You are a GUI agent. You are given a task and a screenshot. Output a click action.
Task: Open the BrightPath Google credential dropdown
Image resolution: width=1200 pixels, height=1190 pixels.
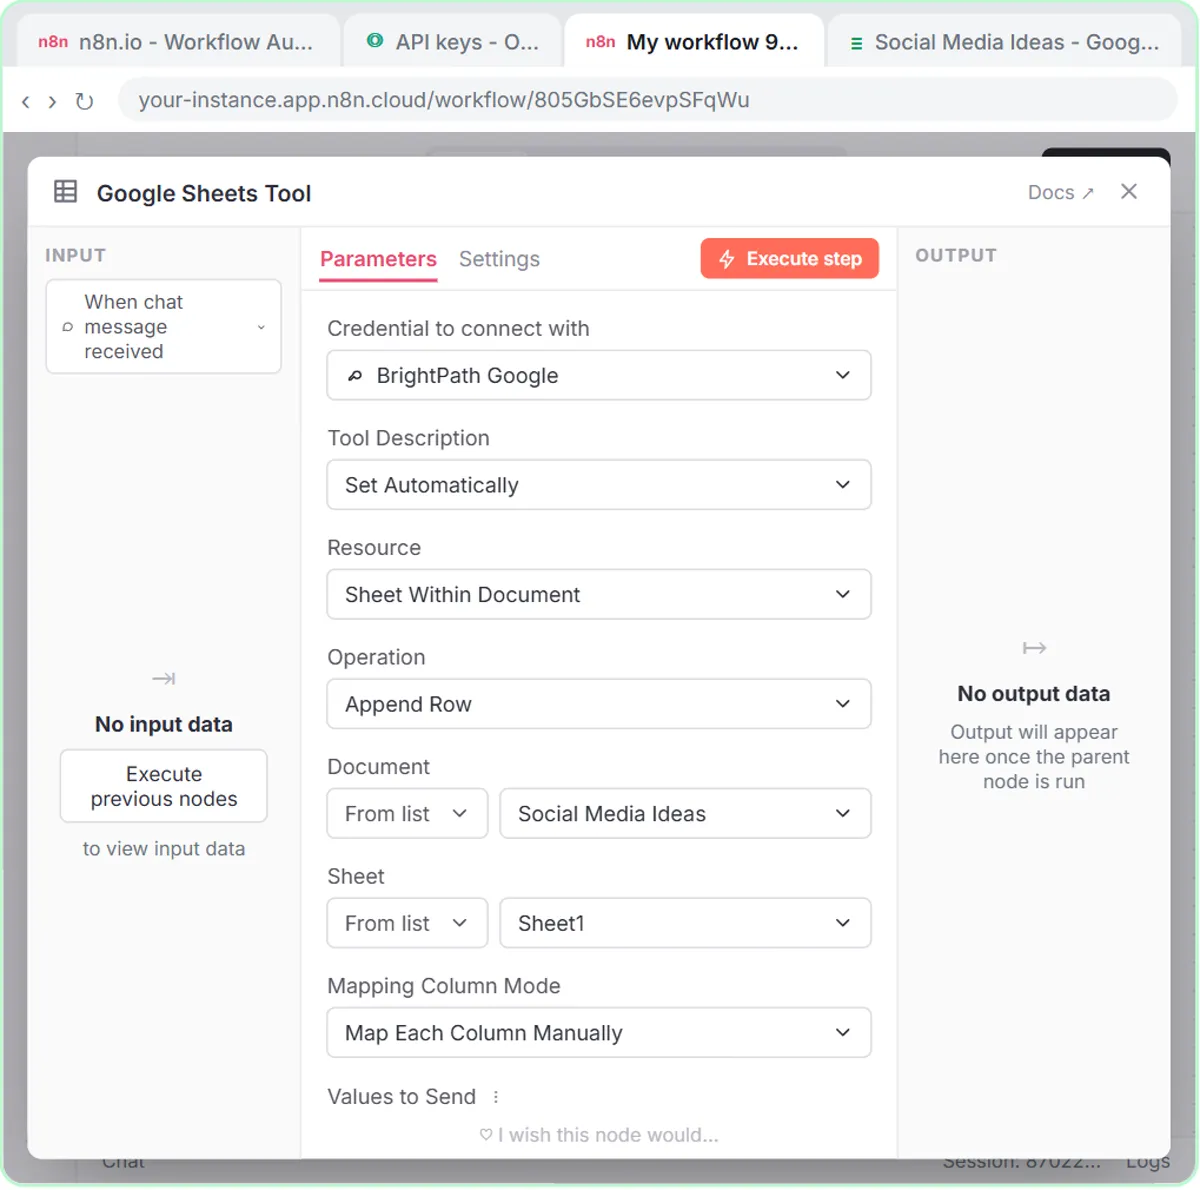599,376
